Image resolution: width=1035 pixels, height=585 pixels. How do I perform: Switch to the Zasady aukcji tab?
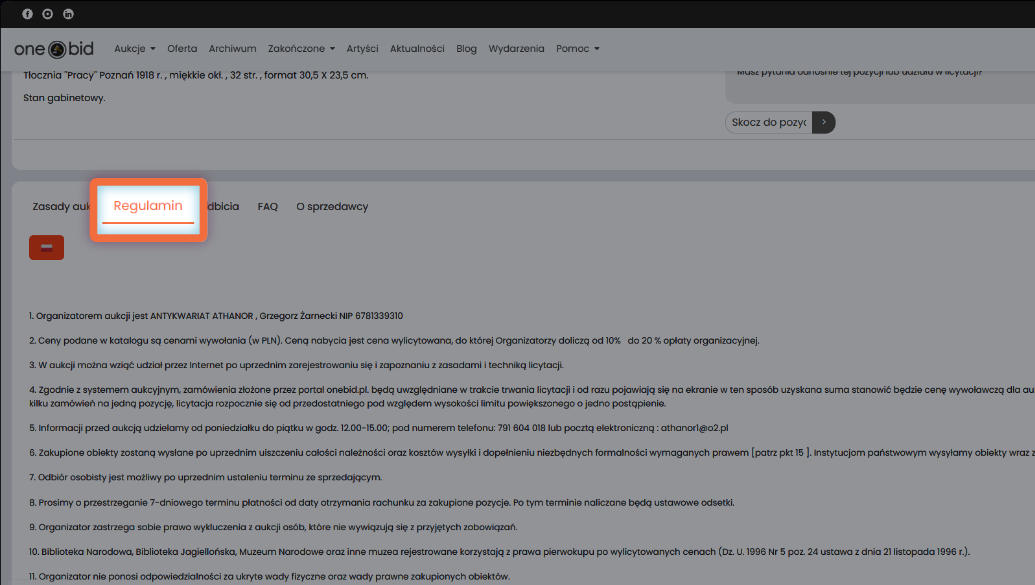pyautogui.click(x=61, y=207)
